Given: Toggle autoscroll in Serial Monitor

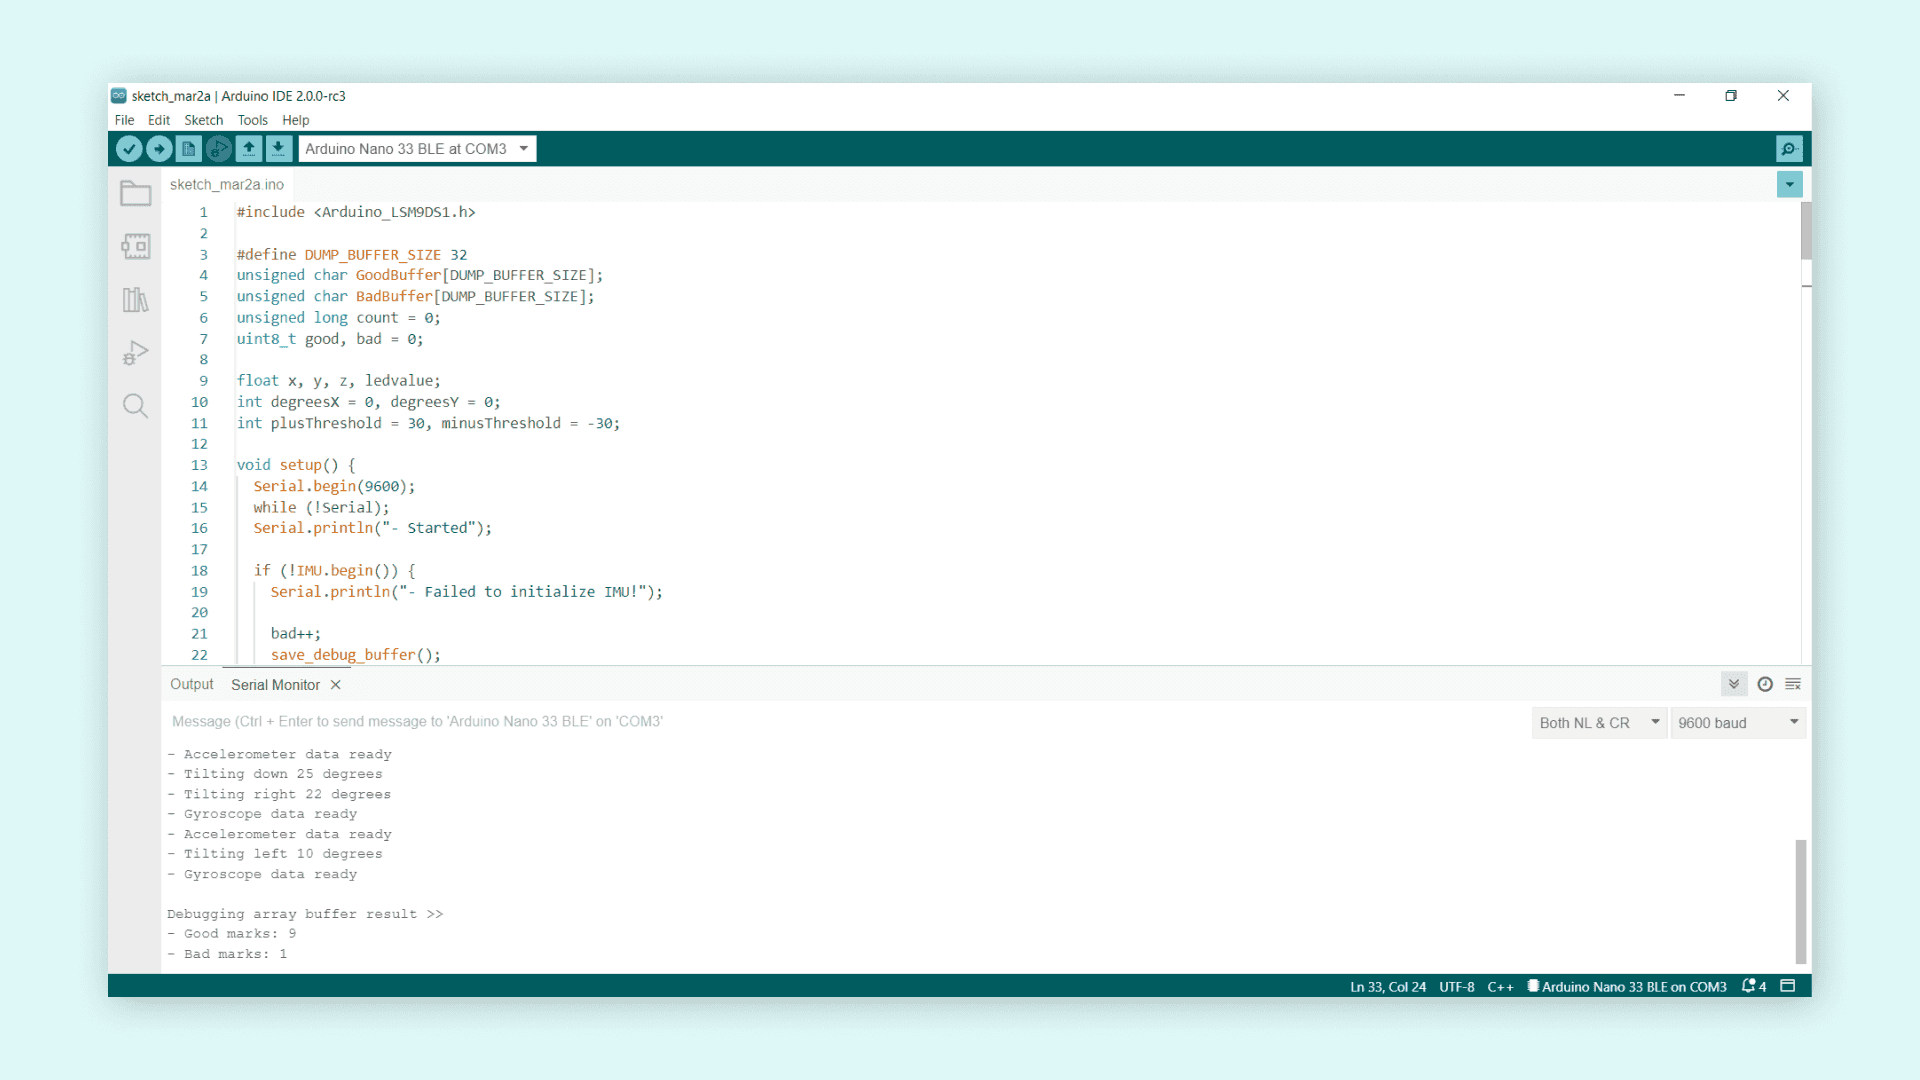Looking at the screenshot, I should click(x=1734, y=684).
